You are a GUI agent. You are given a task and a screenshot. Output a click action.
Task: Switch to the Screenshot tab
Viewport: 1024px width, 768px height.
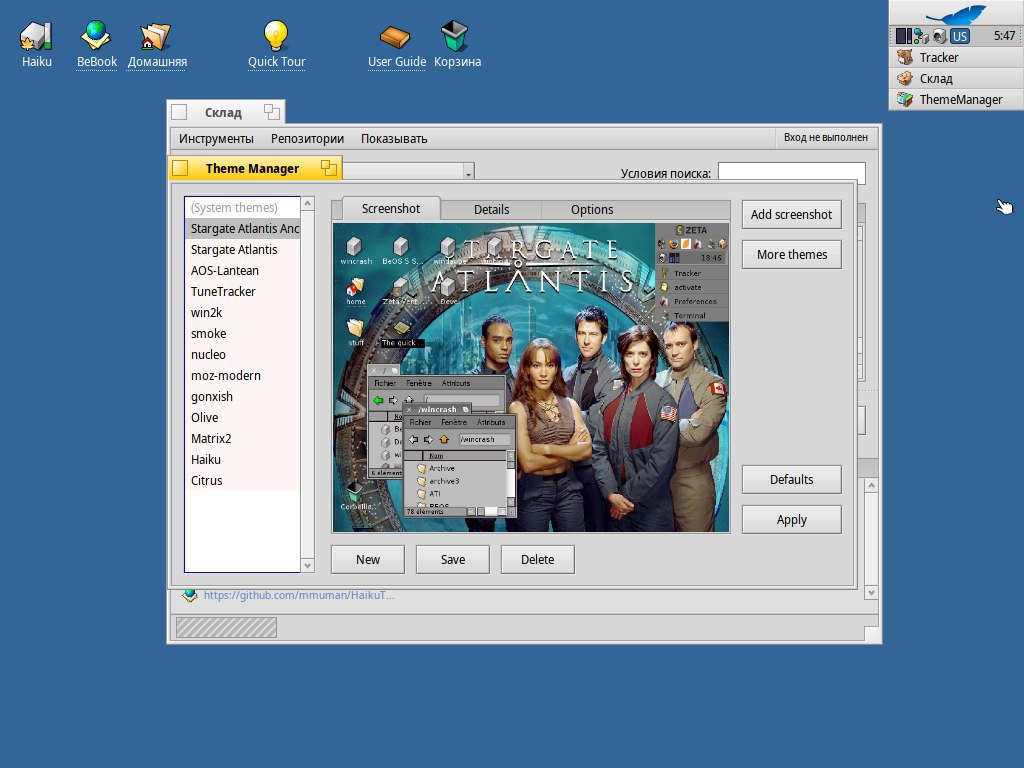click(x=391, y=208)
